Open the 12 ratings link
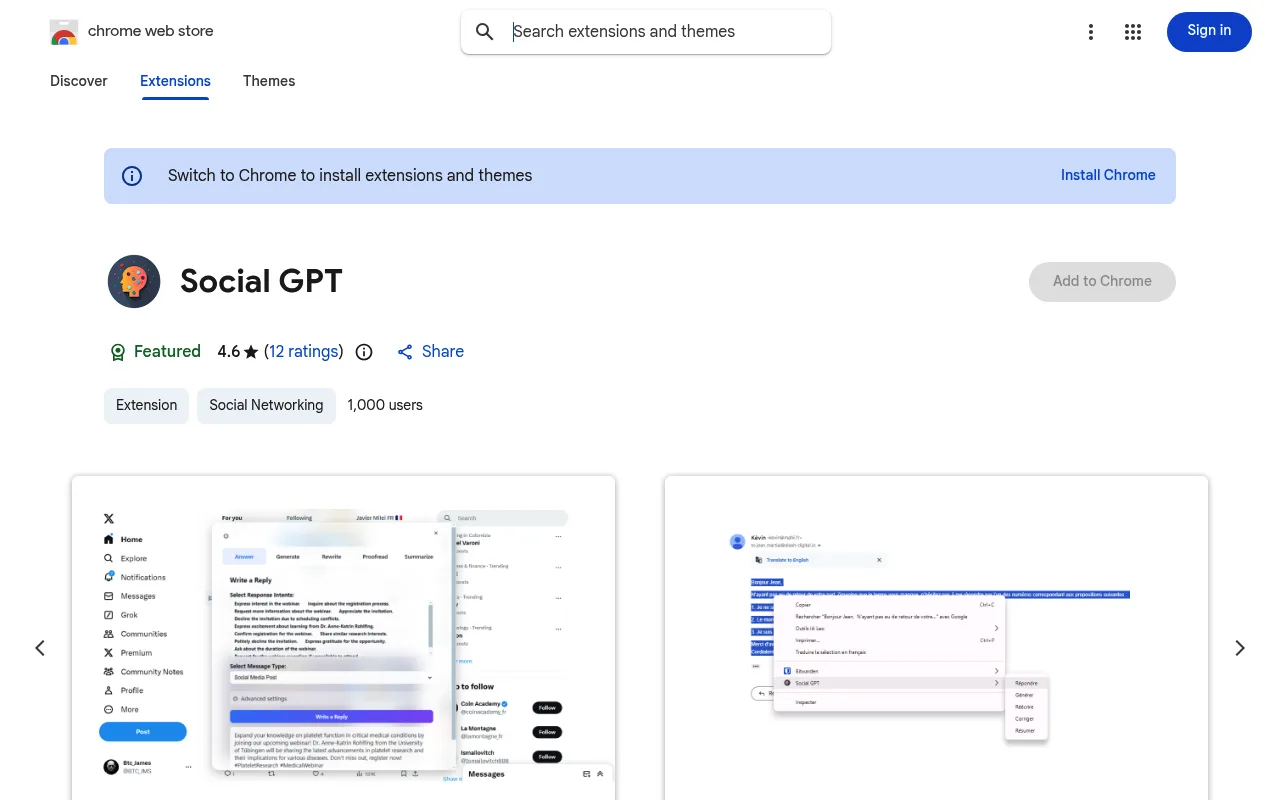1280x800 pixels. click(304, 352)
